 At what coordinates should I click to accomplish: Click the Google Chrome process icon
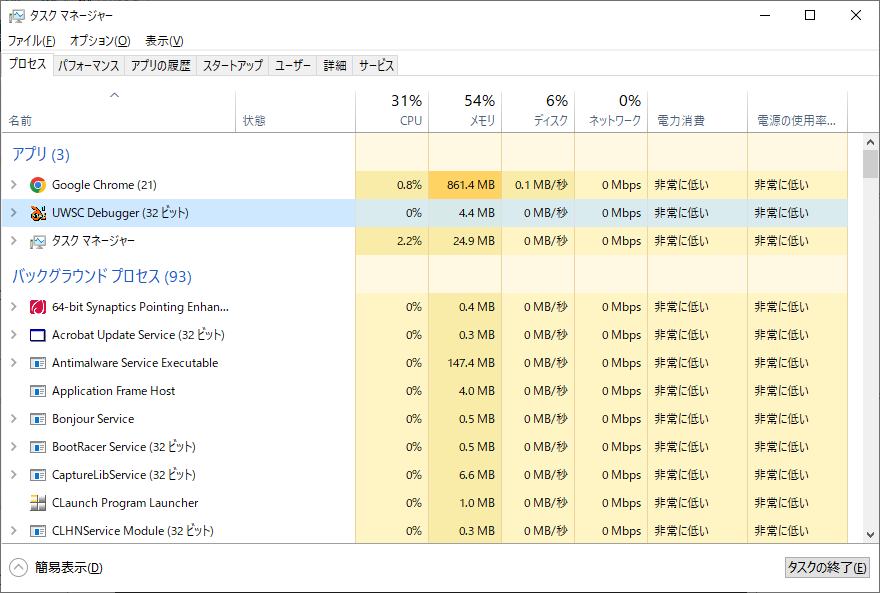click(x=38, y=185)
